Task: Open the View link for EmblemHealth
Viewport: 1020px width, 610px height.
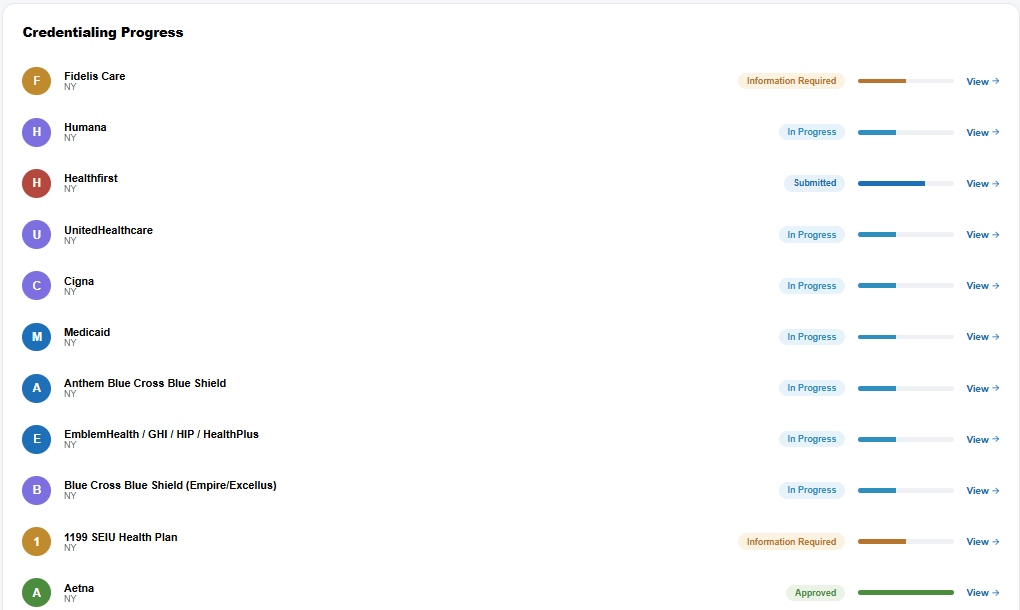Action: coord(982,439)
